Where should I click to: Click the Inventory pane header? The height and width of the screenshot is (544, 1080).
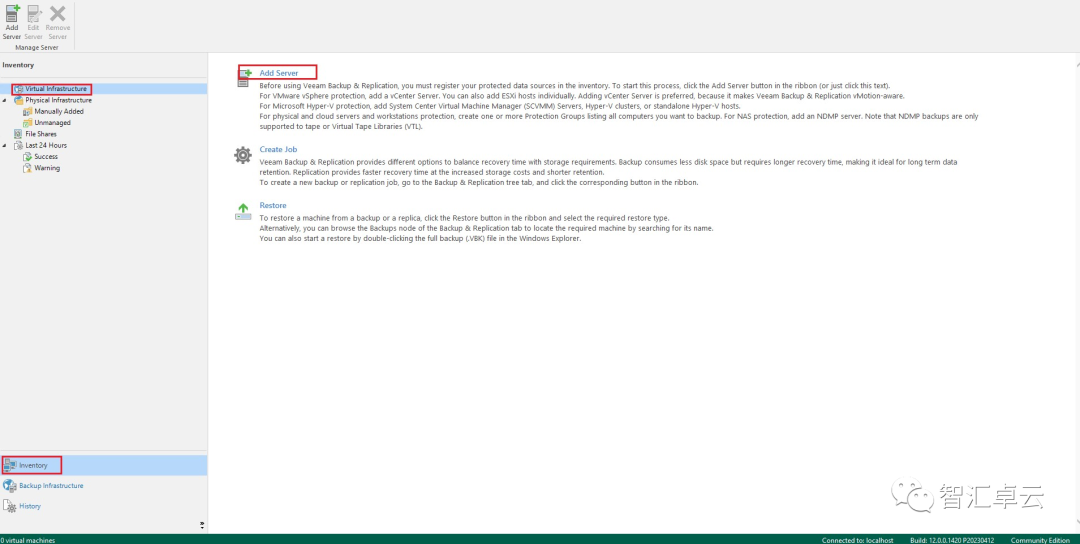tap(18, 65)
